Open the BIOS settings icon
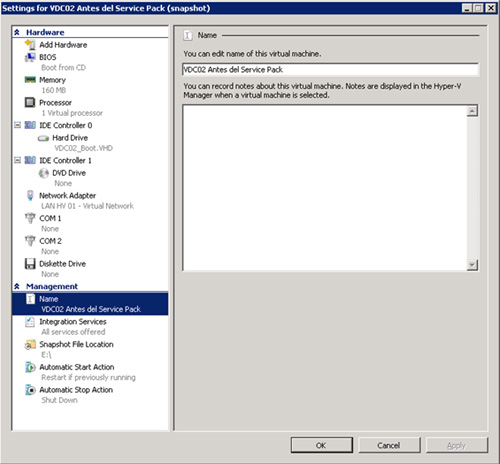Screen dimensions: 500x464 pyautogui.click(x=30, y=57)
